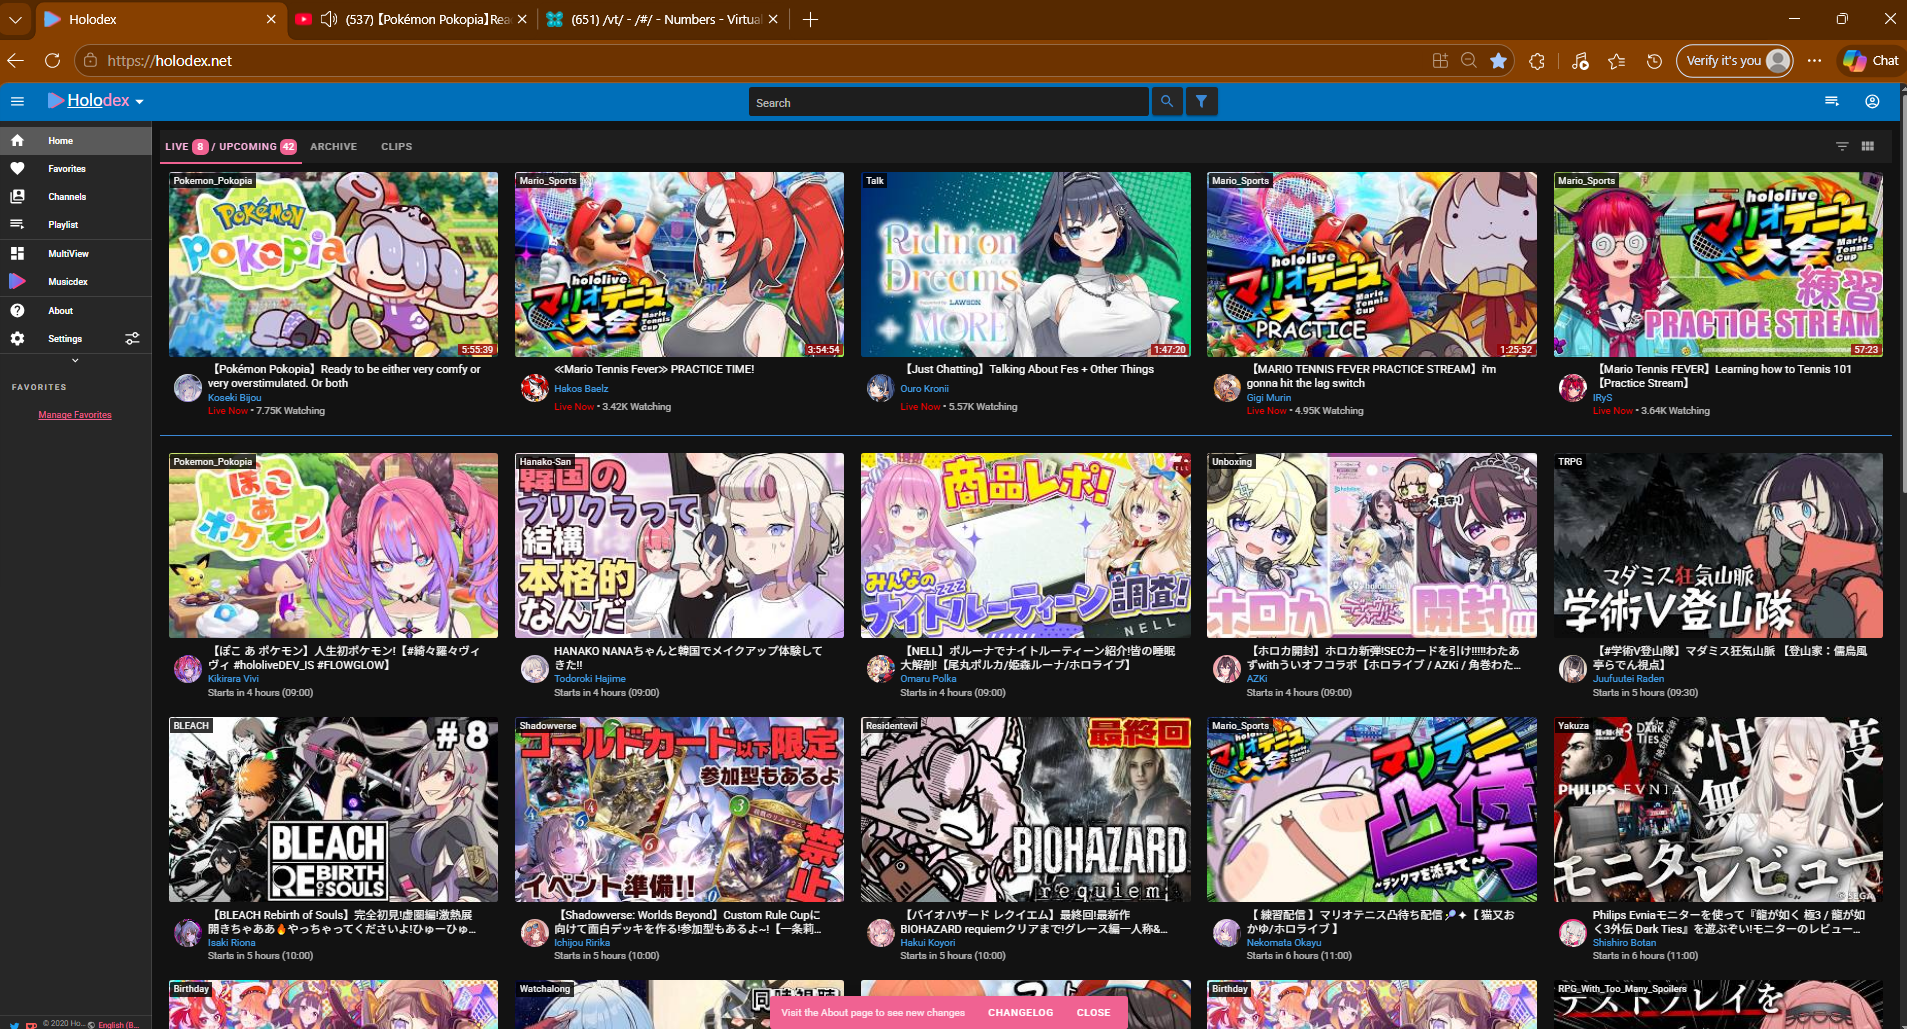Click the Changelog button in the notification

(x=1020, y=1013)
